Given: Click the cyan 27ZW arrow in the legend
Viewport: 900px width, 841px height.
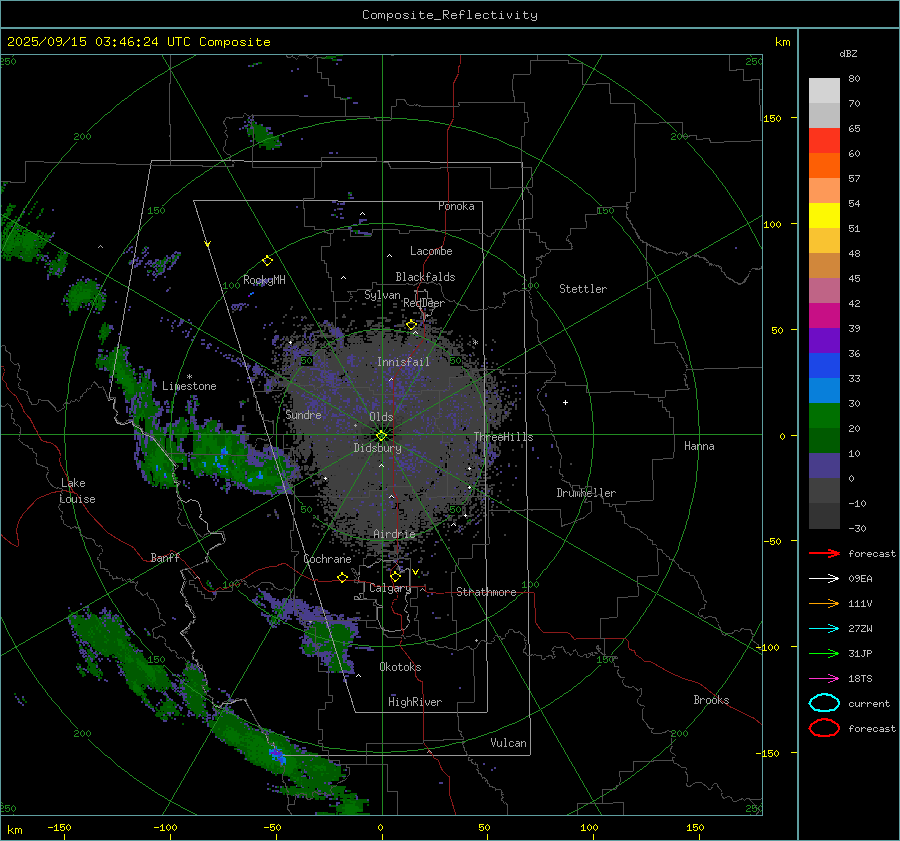Looking at the screenshot, I should click(x=824, y=629).
